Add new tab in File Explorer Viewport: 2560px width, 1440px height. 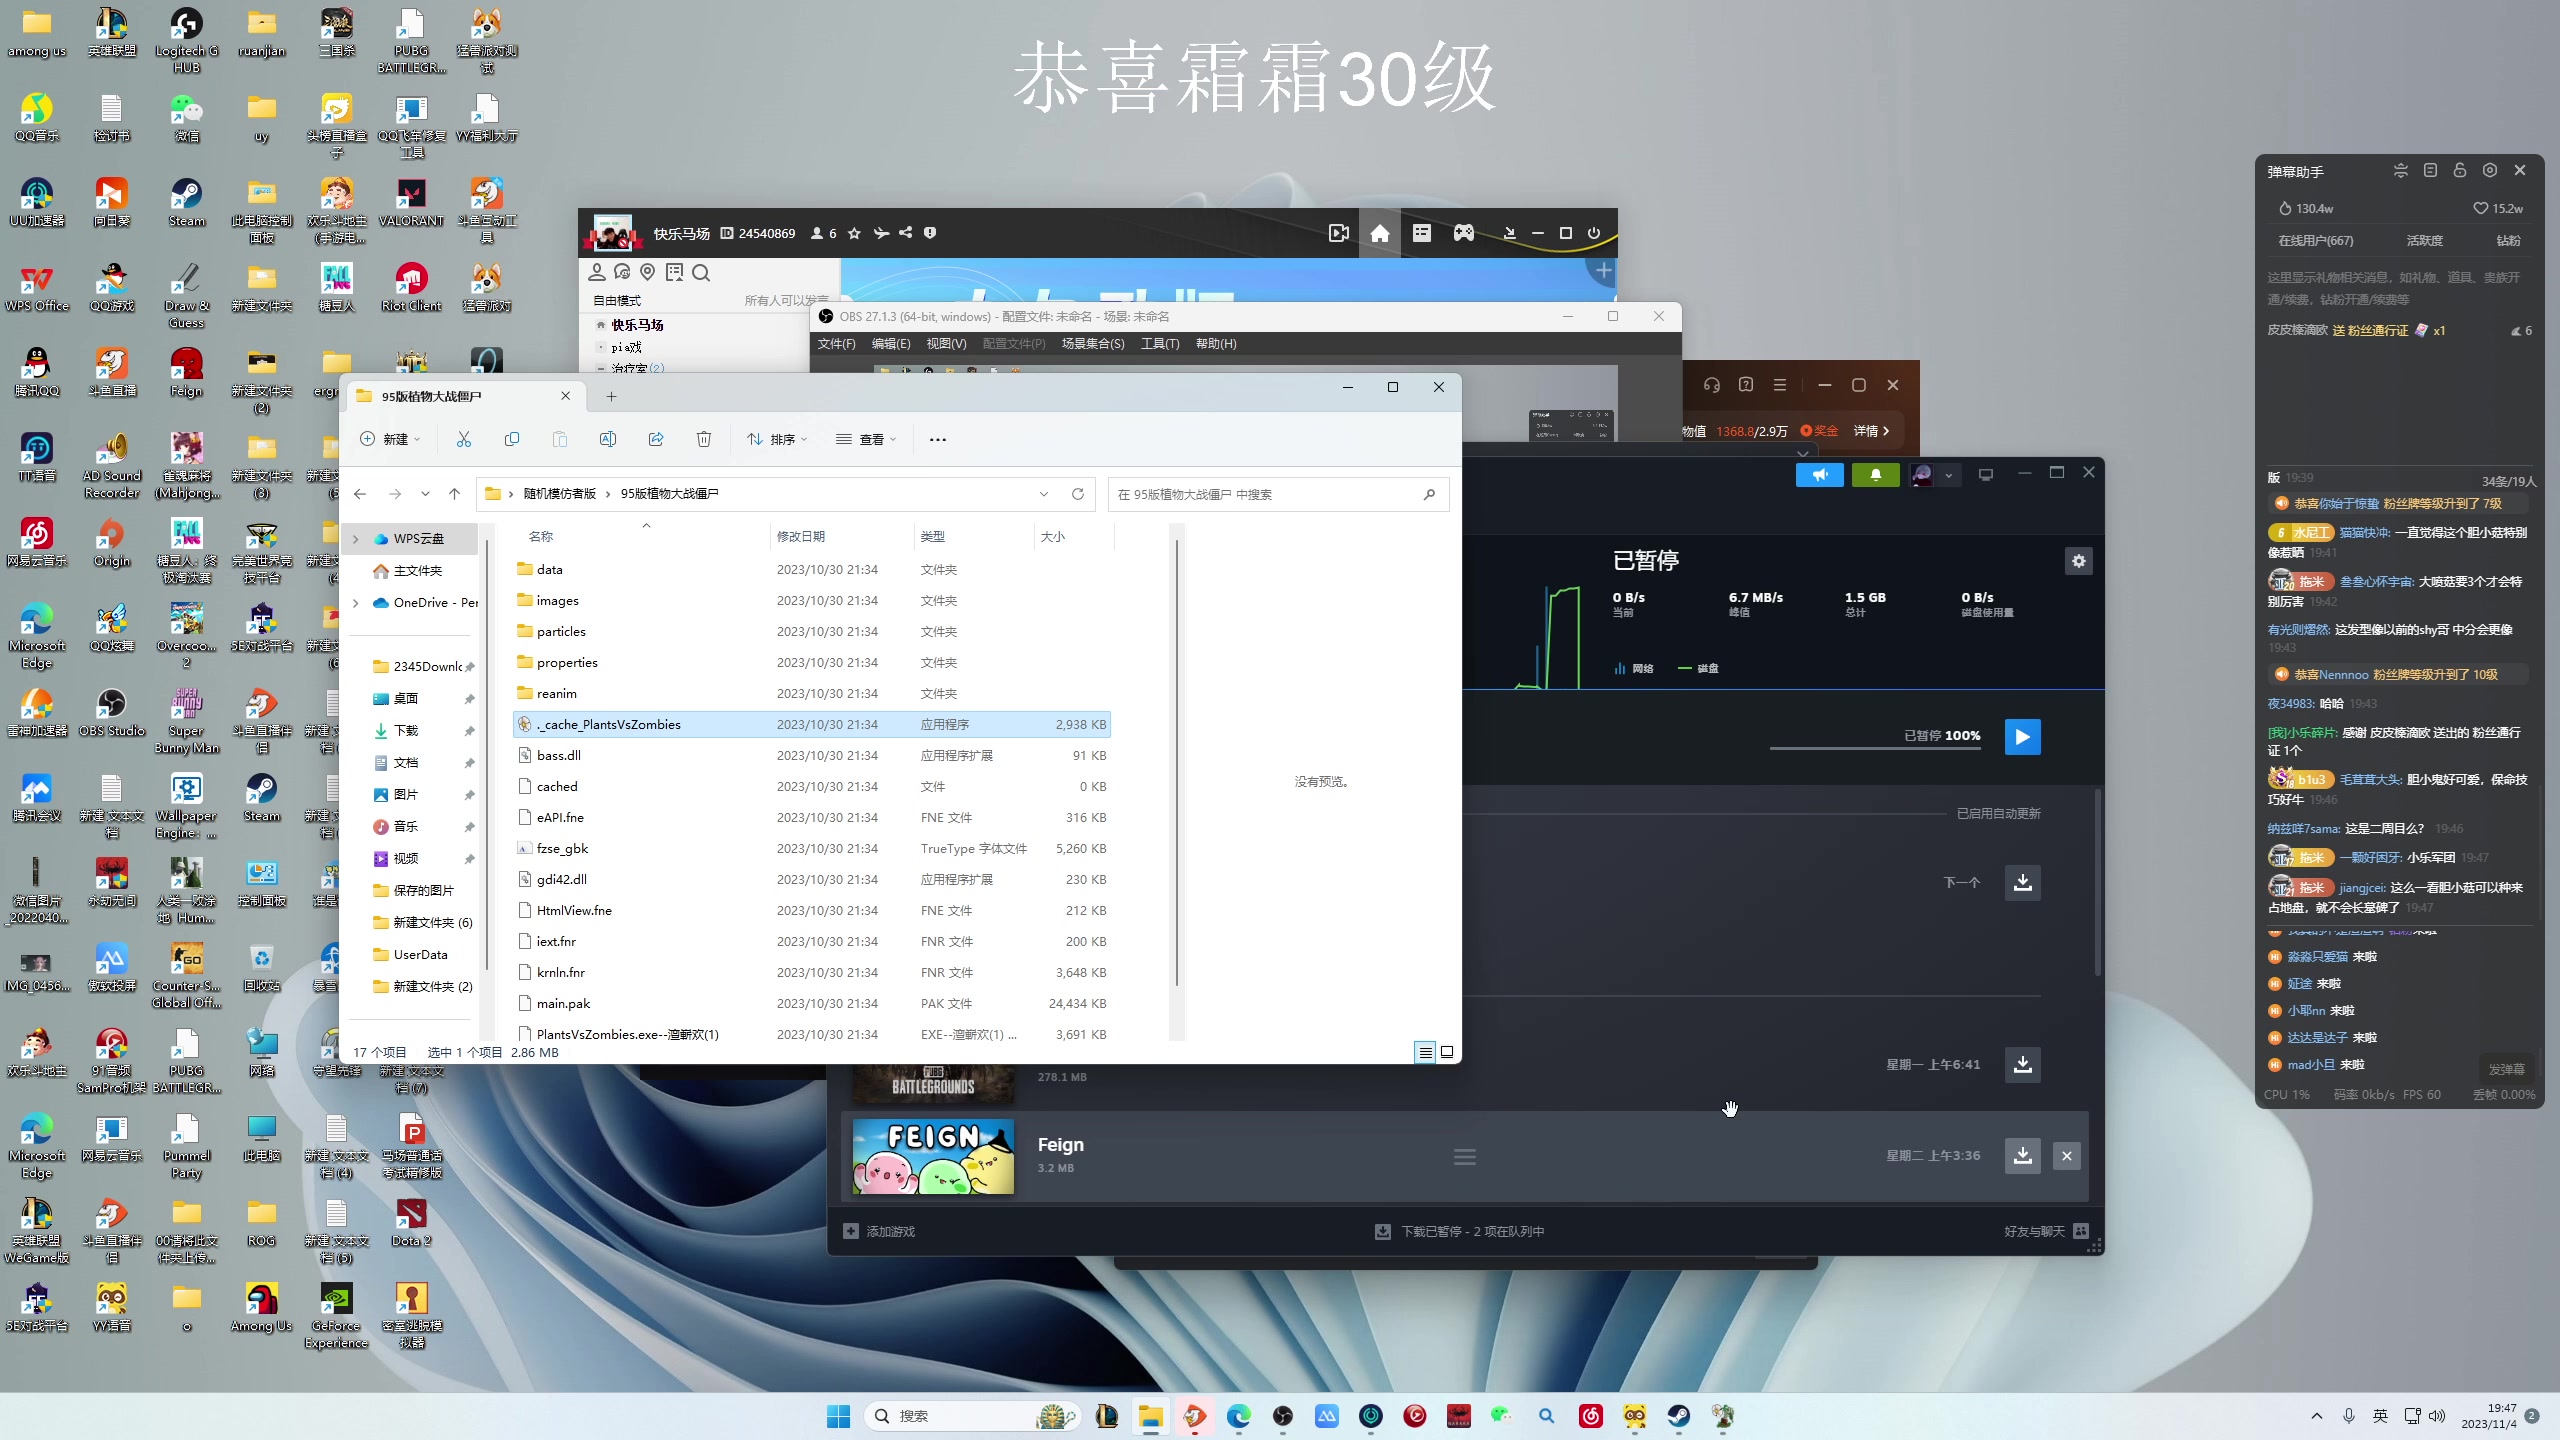click(x=611, y=396)
